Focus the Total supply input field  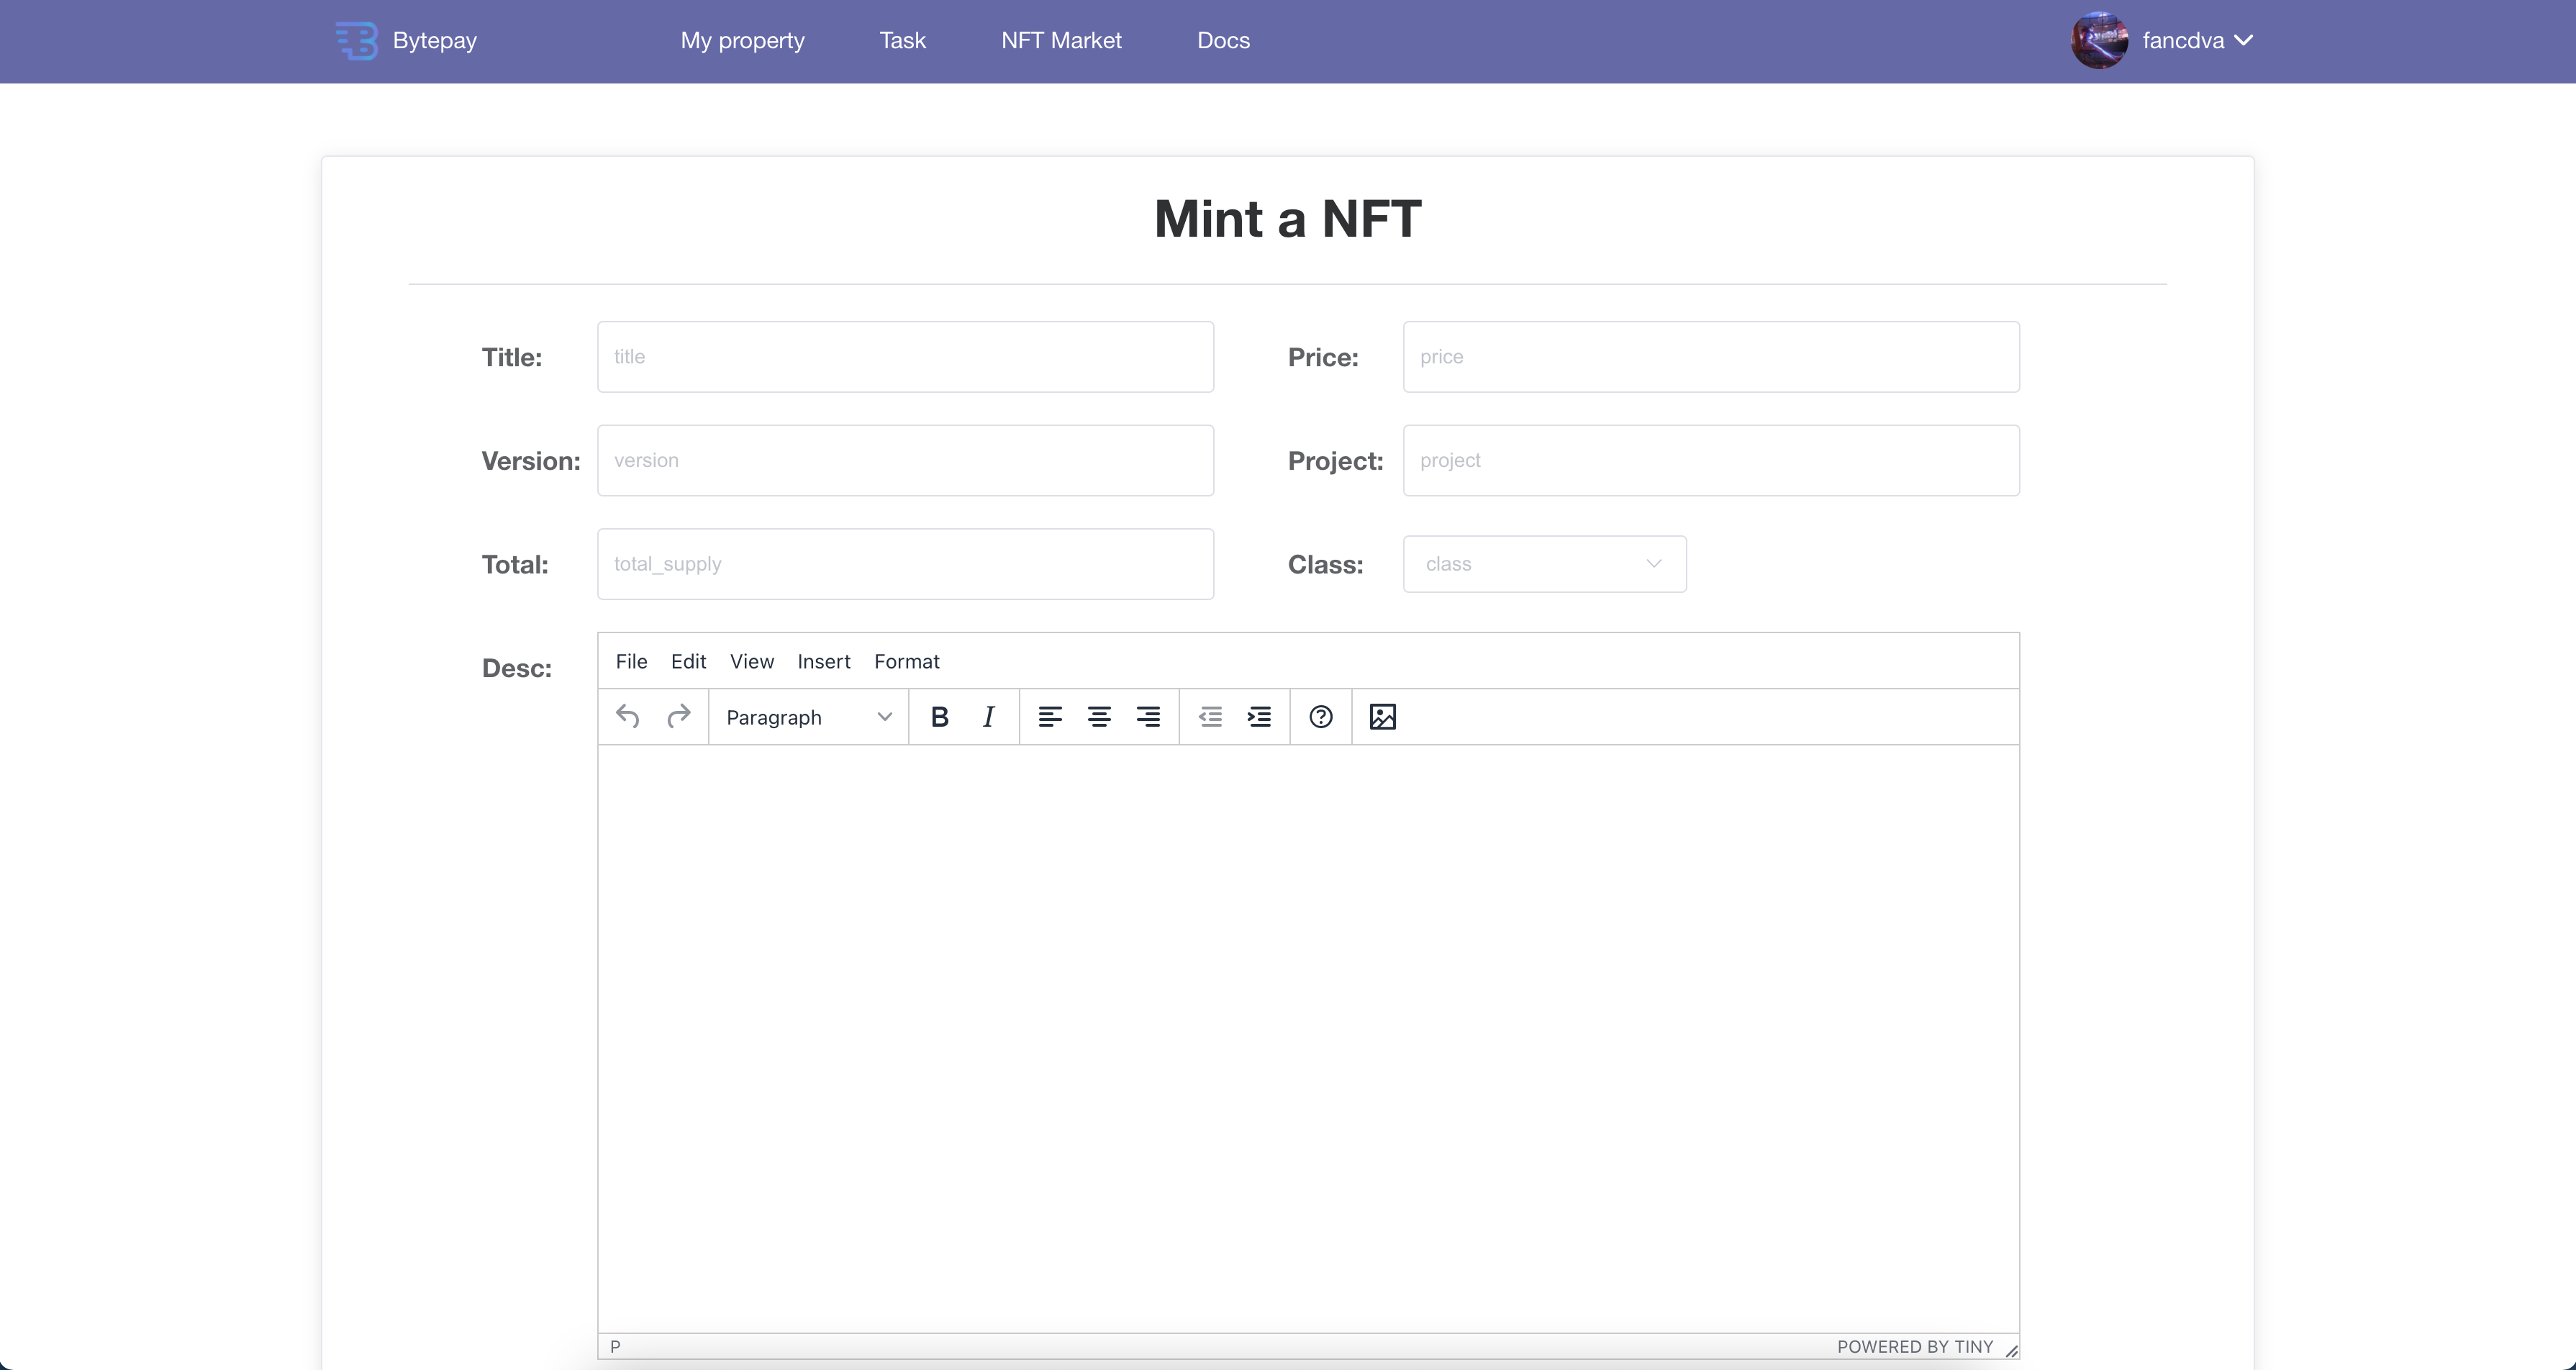pyautogui.click(x=905, y=564)
